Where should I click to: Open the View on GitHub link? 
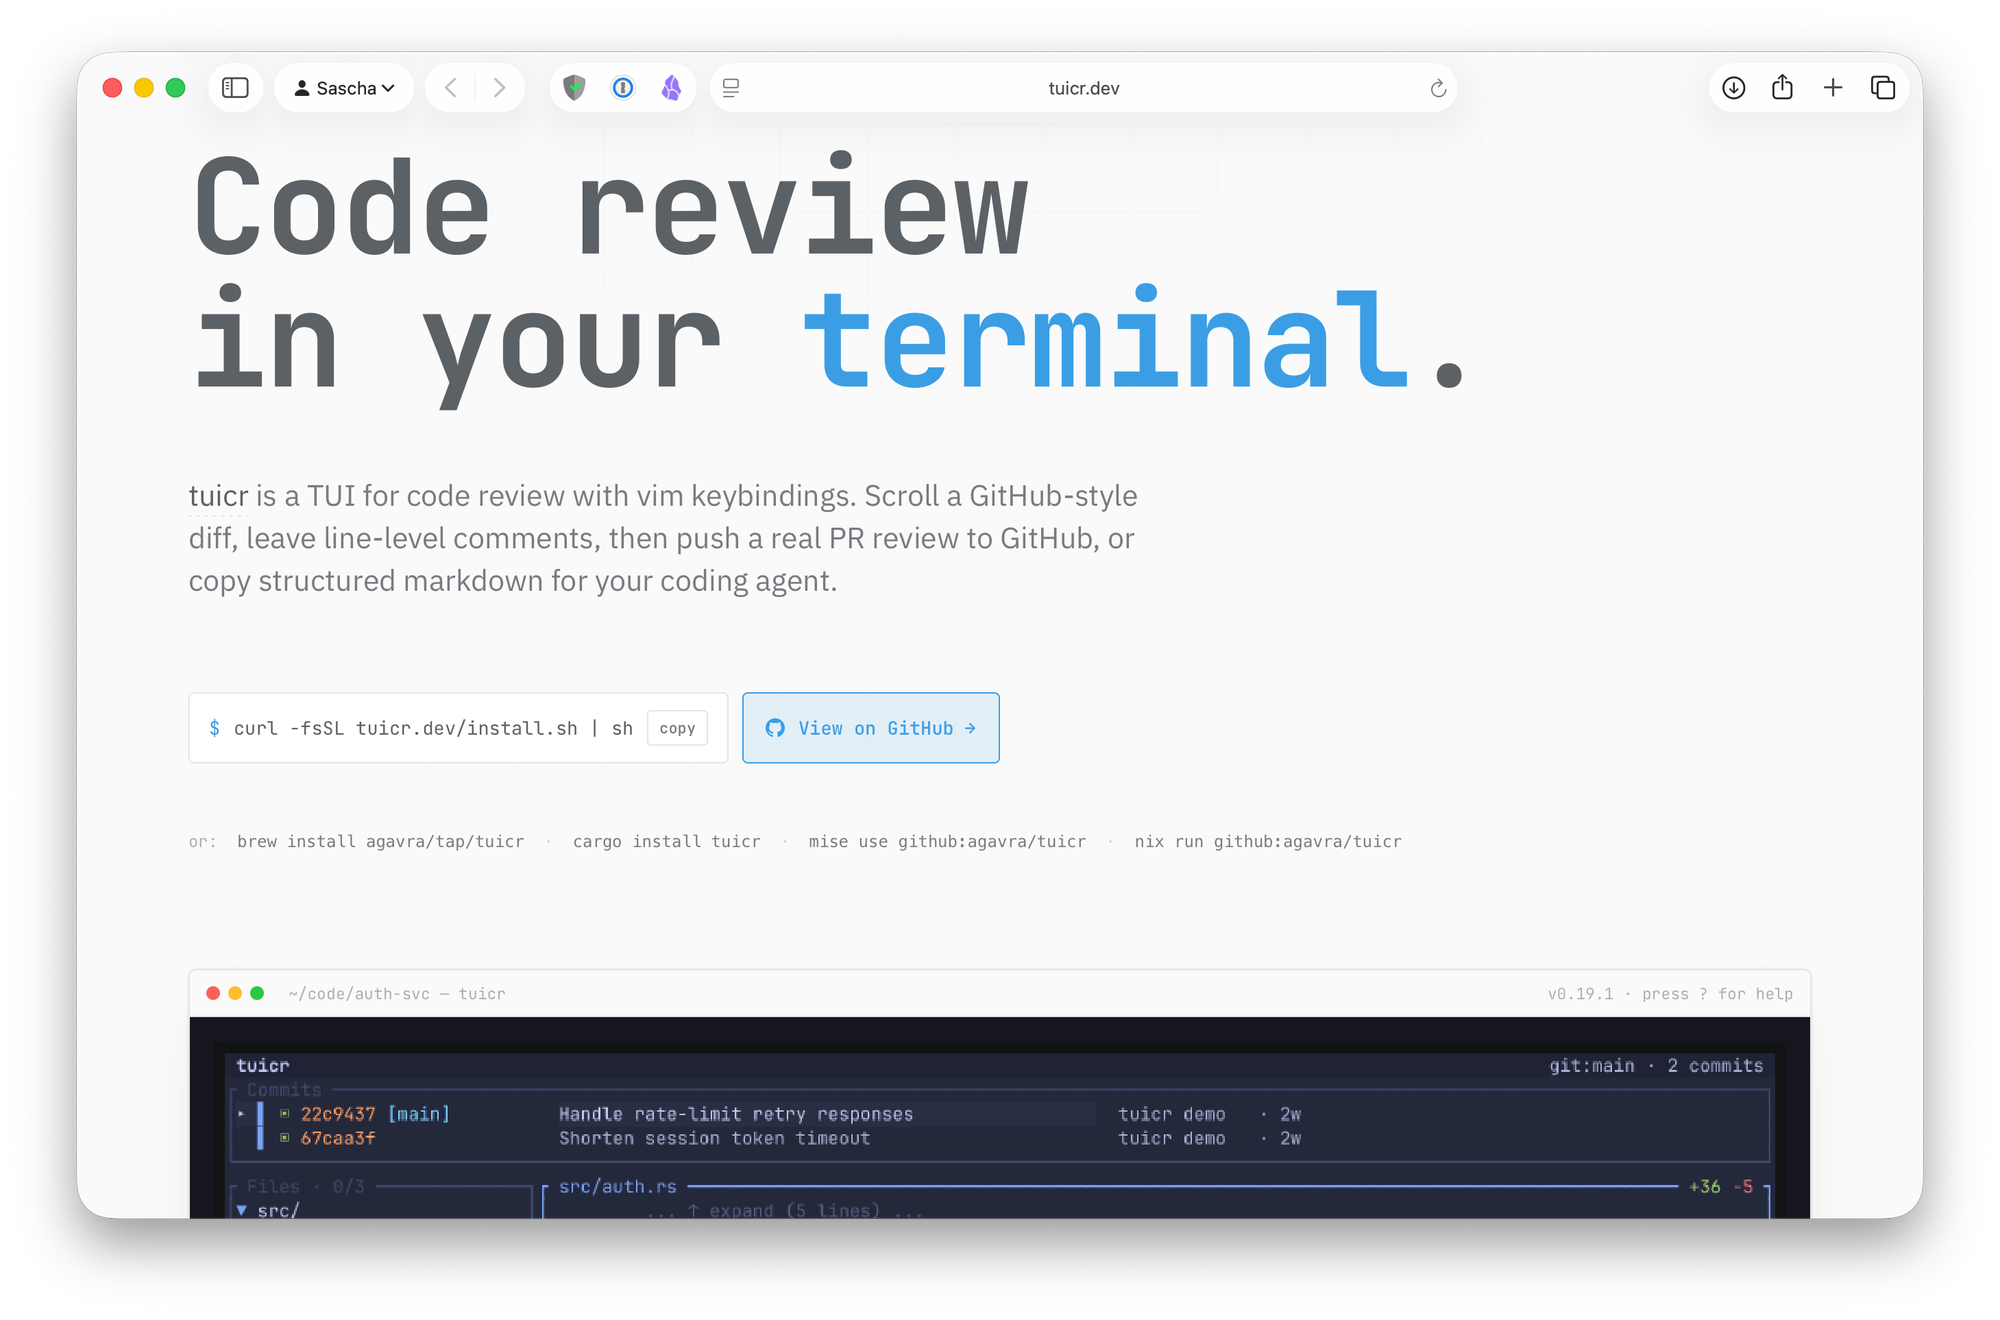click(871, 728)
